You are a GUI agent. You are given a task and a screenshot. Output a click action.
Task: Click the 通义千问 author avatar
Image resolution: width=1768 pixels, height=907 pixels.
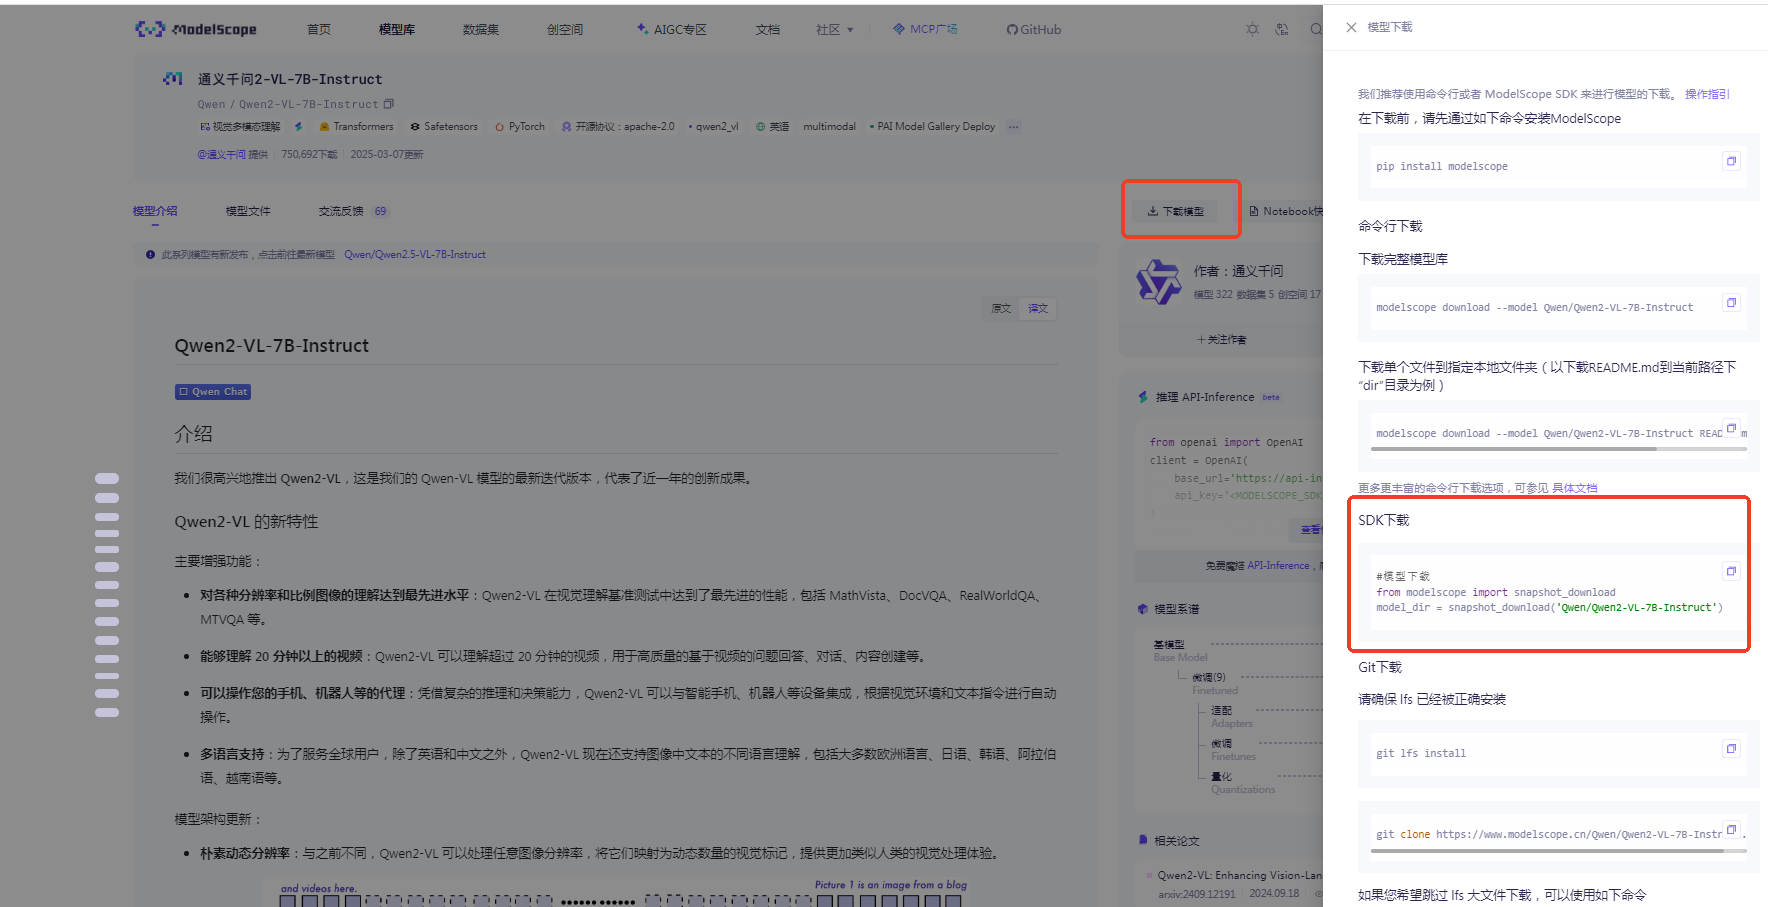pyautogui.click(x=1158, y=281)
